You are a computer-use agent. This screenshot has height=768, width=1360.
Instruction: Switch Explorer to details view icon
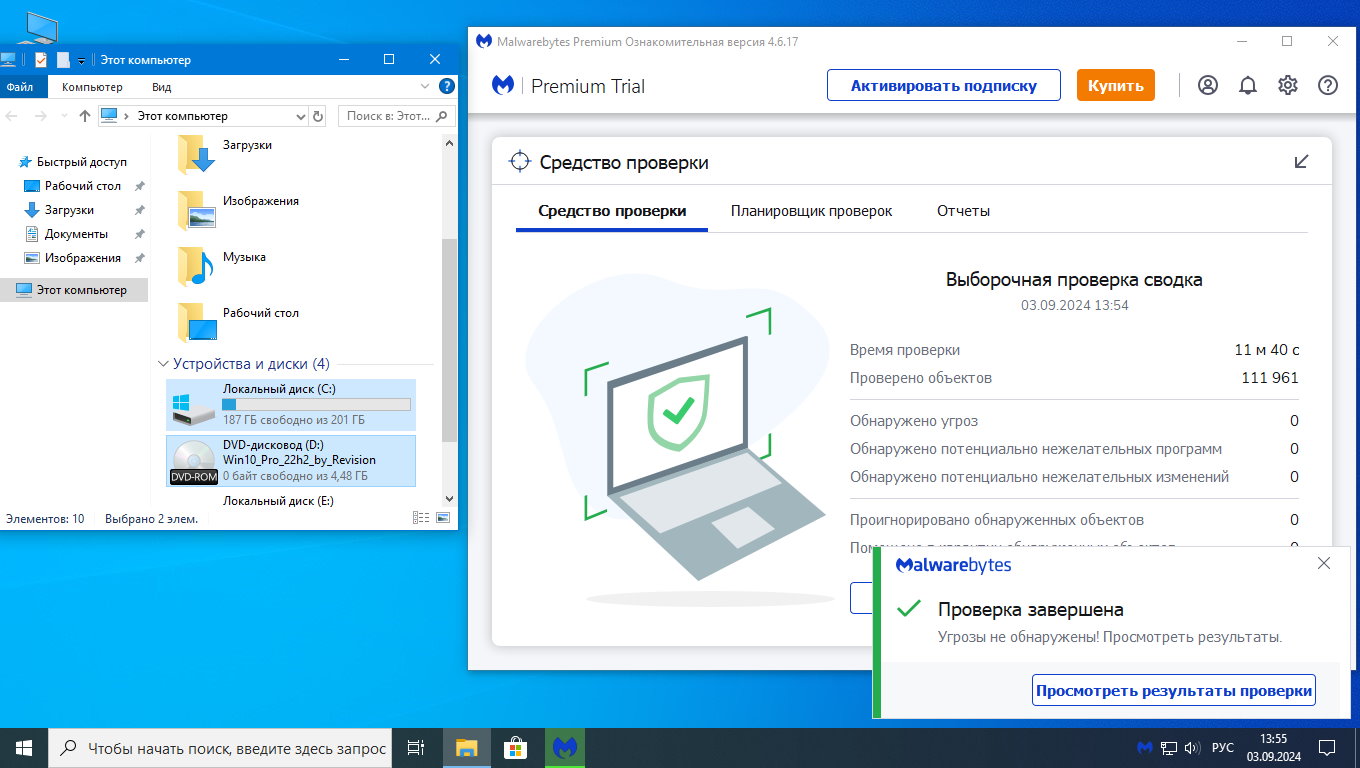point(420,519)
